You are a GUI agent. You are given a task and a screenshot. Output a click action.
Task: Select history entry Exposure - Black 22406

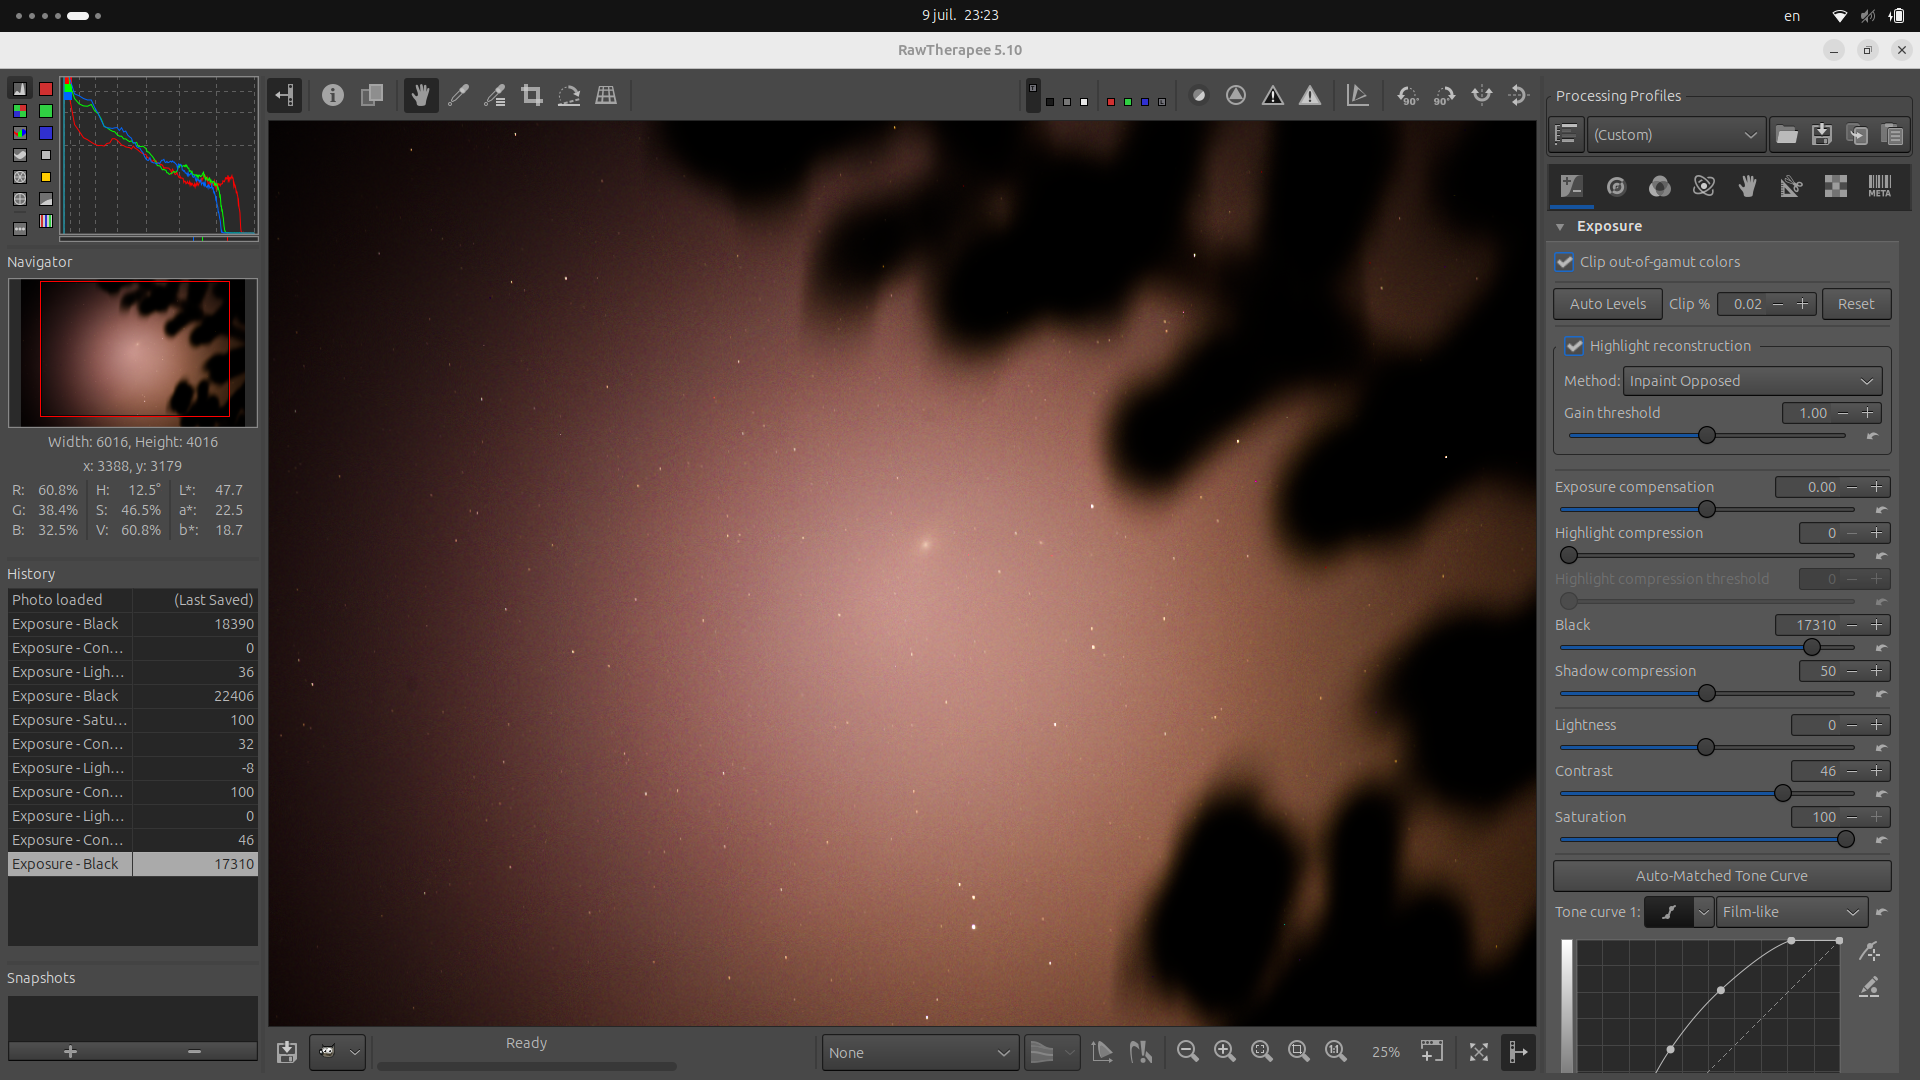[x=133, y=696]
